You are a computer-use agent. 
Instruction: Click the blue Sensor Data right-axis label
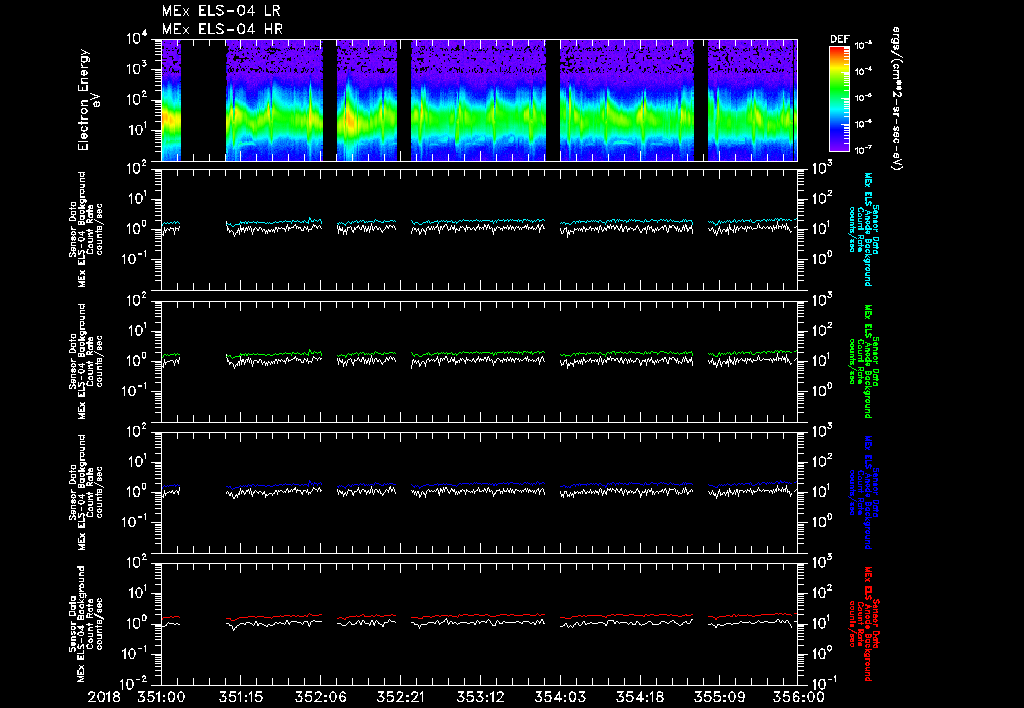click(x=863, y=492)
